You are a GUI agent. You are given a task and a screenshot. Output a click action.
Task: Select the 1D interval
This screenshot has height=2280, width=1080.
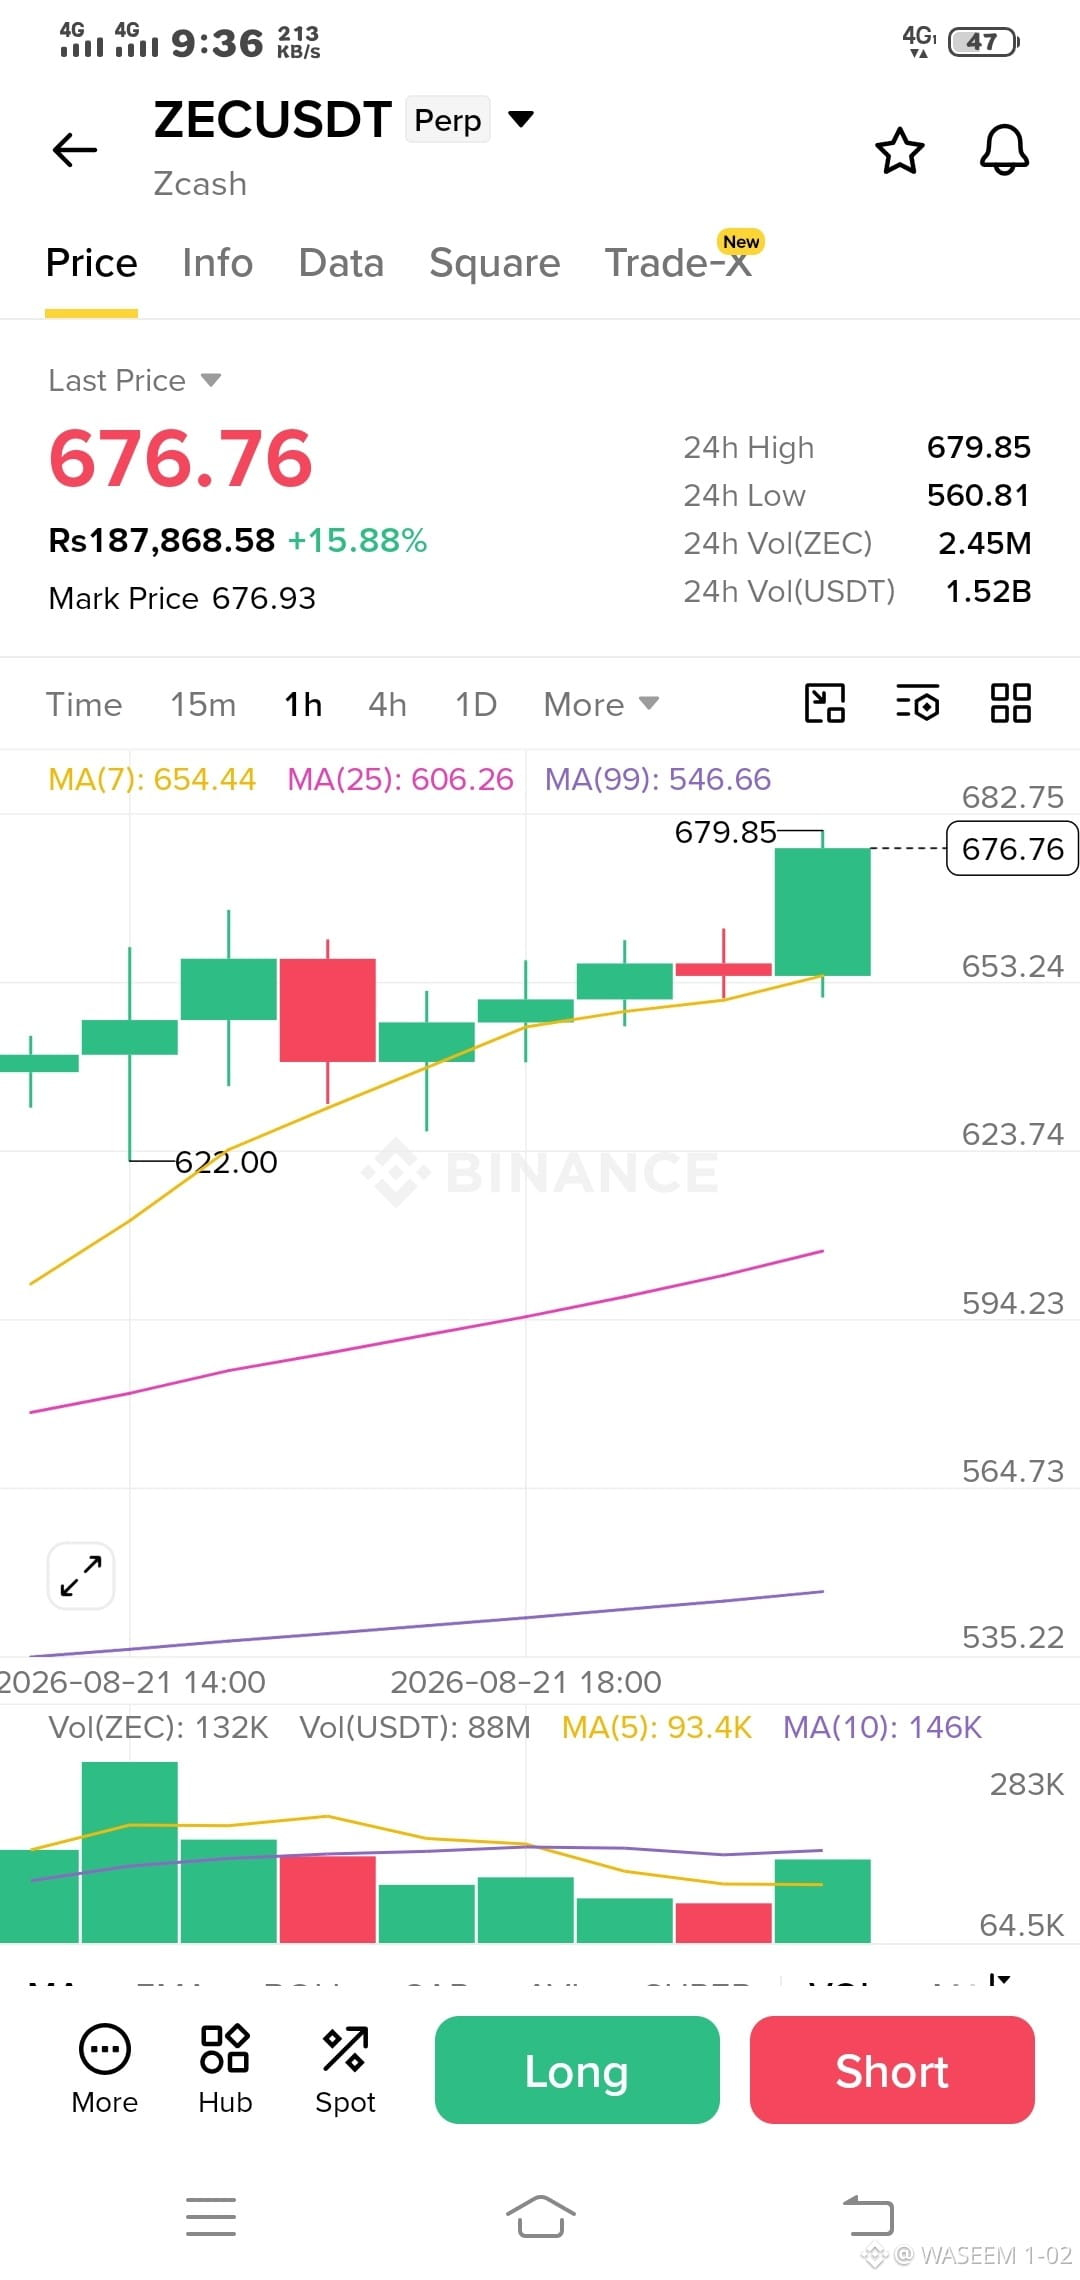pyautogui.click(x=476, y=704)
